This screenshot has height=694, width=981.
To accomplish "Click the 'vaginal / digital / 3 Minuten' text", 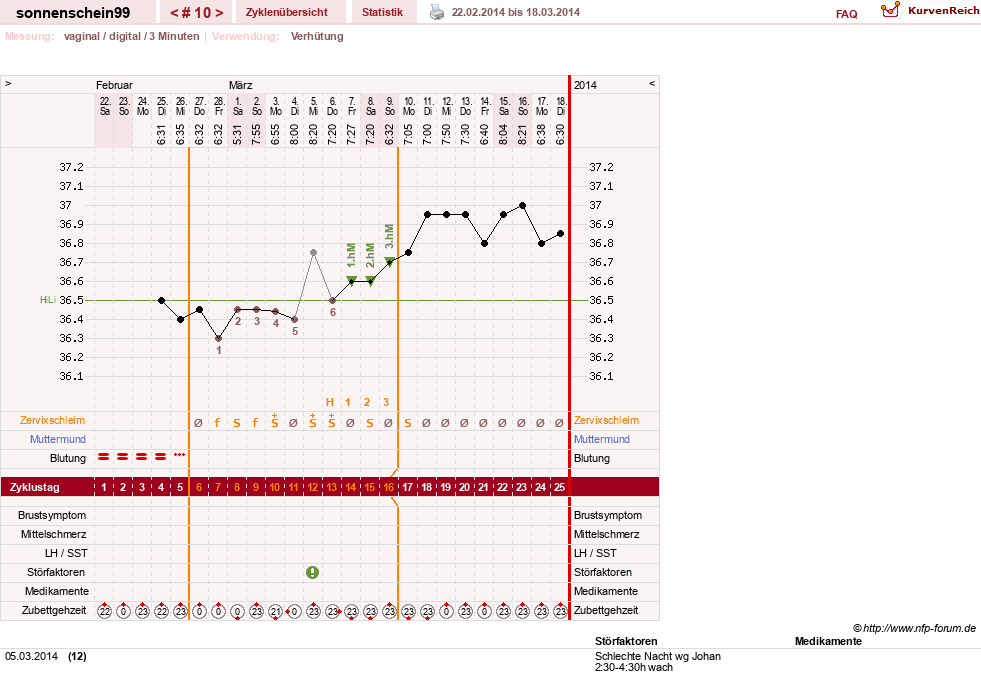I will click(x=131, y=36).
